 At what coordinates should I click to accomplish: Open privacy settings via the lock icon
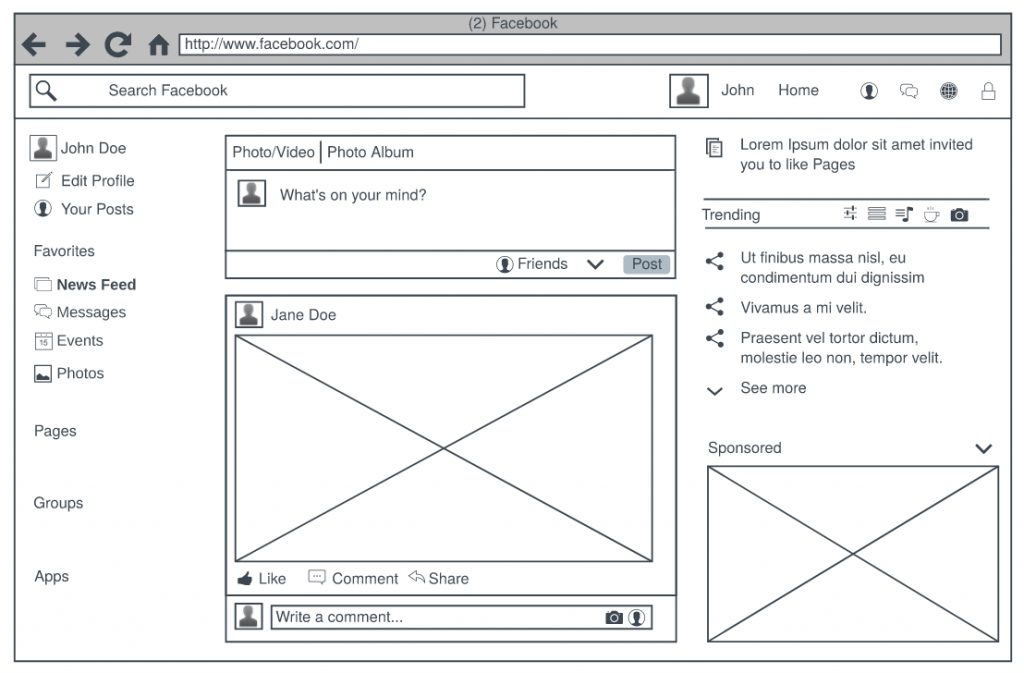(x=988, y=90)
